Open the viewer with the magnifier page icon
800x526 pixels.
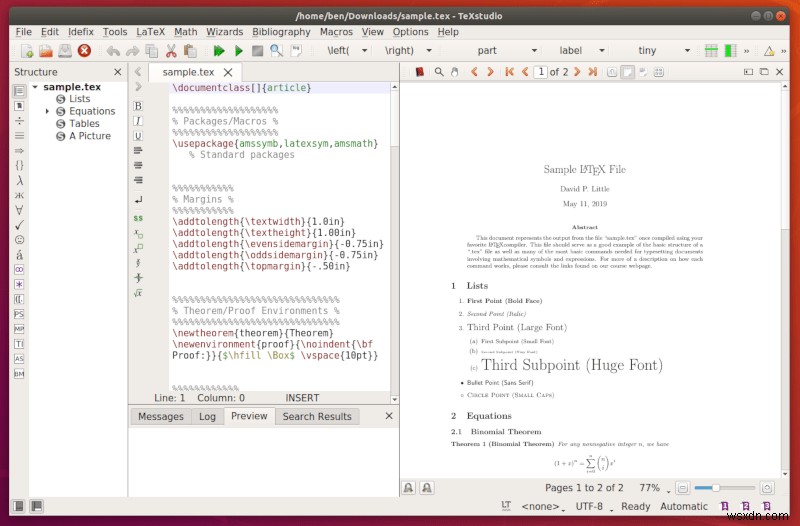[277, 51]
